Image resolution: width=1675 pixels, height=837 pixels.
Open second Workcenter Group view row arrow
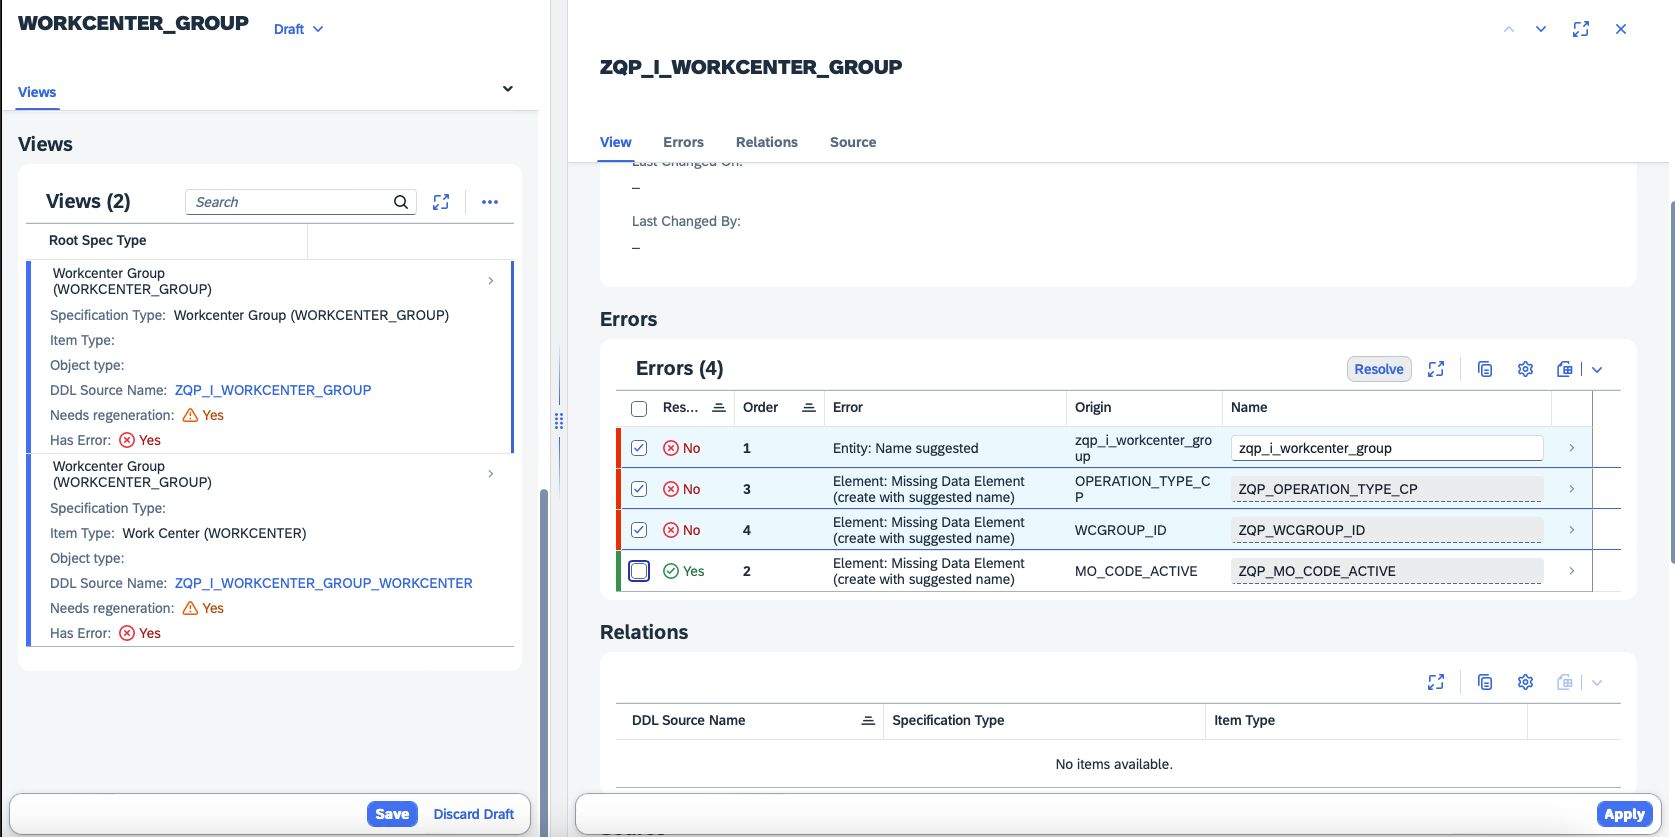click(x=490, y=474)
